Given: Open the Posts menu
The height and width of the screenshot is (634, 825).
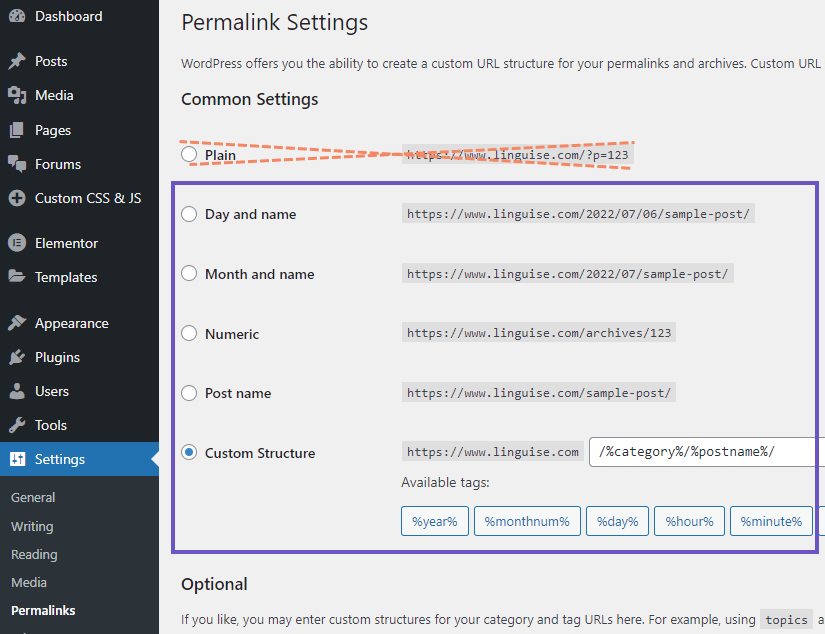Looking at the screenshot, I should [x=51, y=61].
